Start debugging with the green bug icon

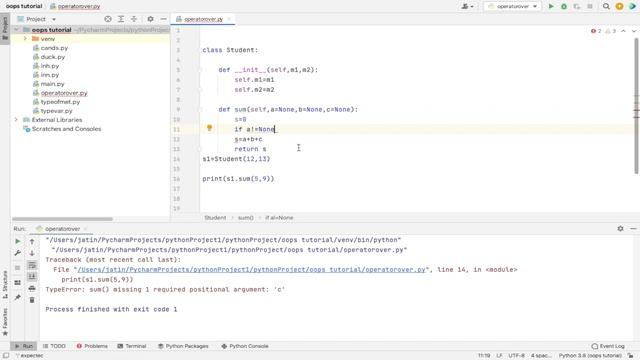coord(564,6)
